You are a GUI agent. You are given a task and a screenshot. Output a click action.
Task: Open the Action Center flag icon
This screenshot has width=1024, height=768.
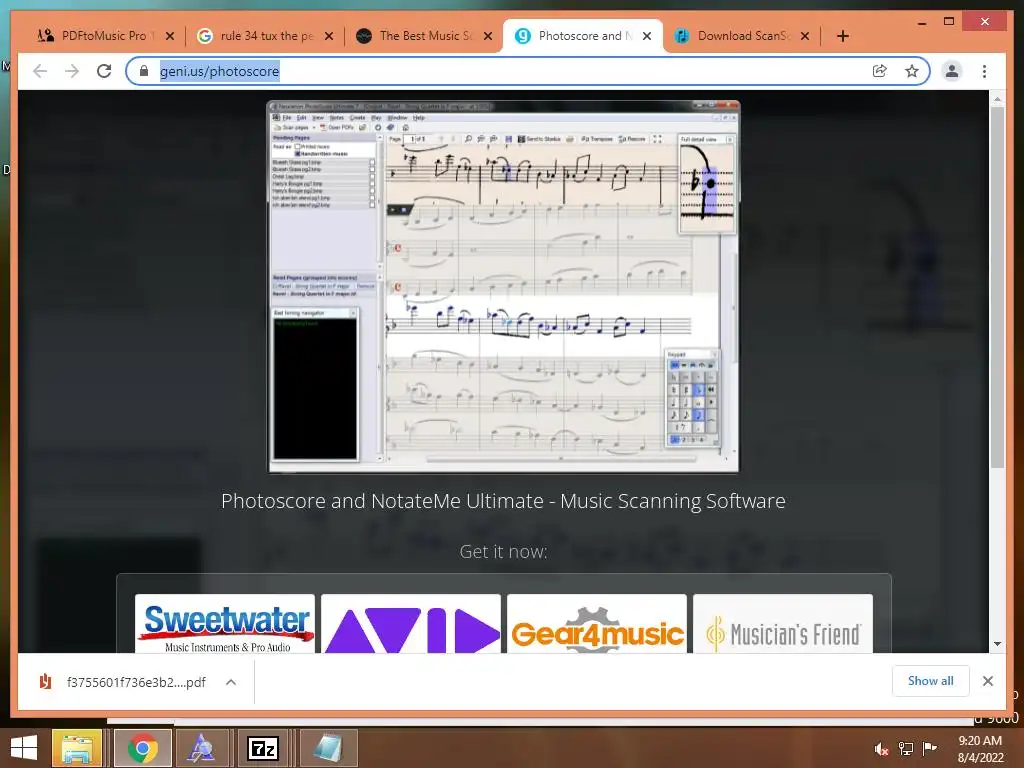coord(929,749)
